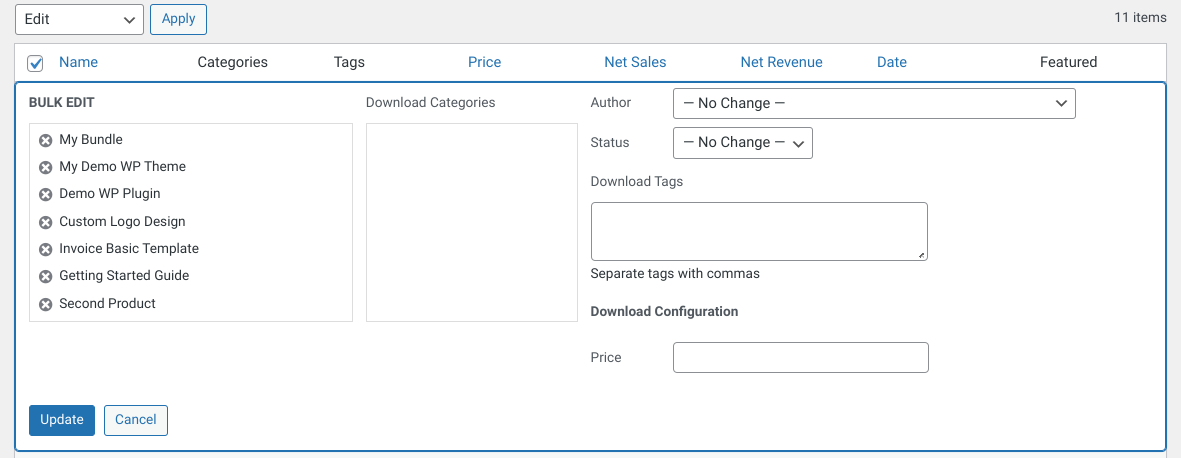Remove My Demo WP Theme from bulk edit
The width and height of the screenshot is (1181, 458).
[45, 167]
